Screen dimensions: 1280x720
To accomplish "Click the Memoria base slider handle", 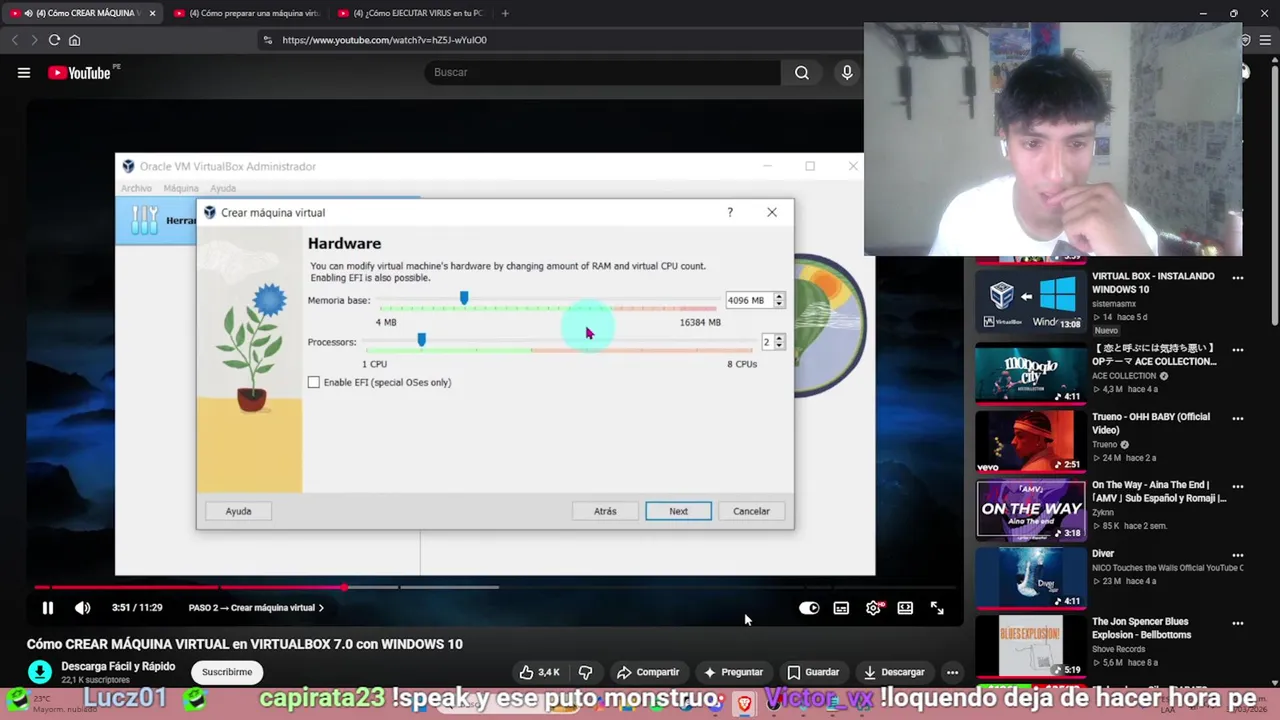I will 463,298.
